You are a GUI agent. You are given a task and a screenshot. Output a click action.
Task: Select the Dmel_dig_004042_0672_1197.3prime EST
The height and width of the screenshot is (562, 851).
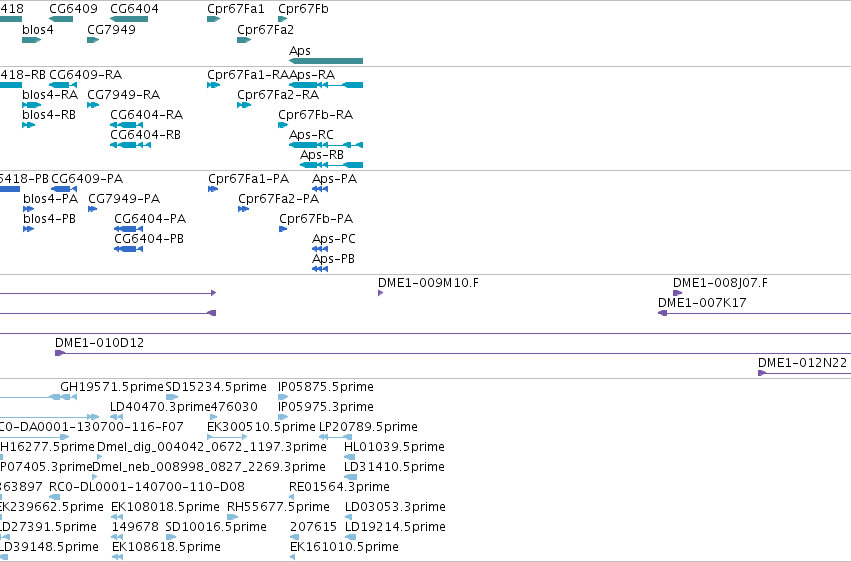(99, 457)
